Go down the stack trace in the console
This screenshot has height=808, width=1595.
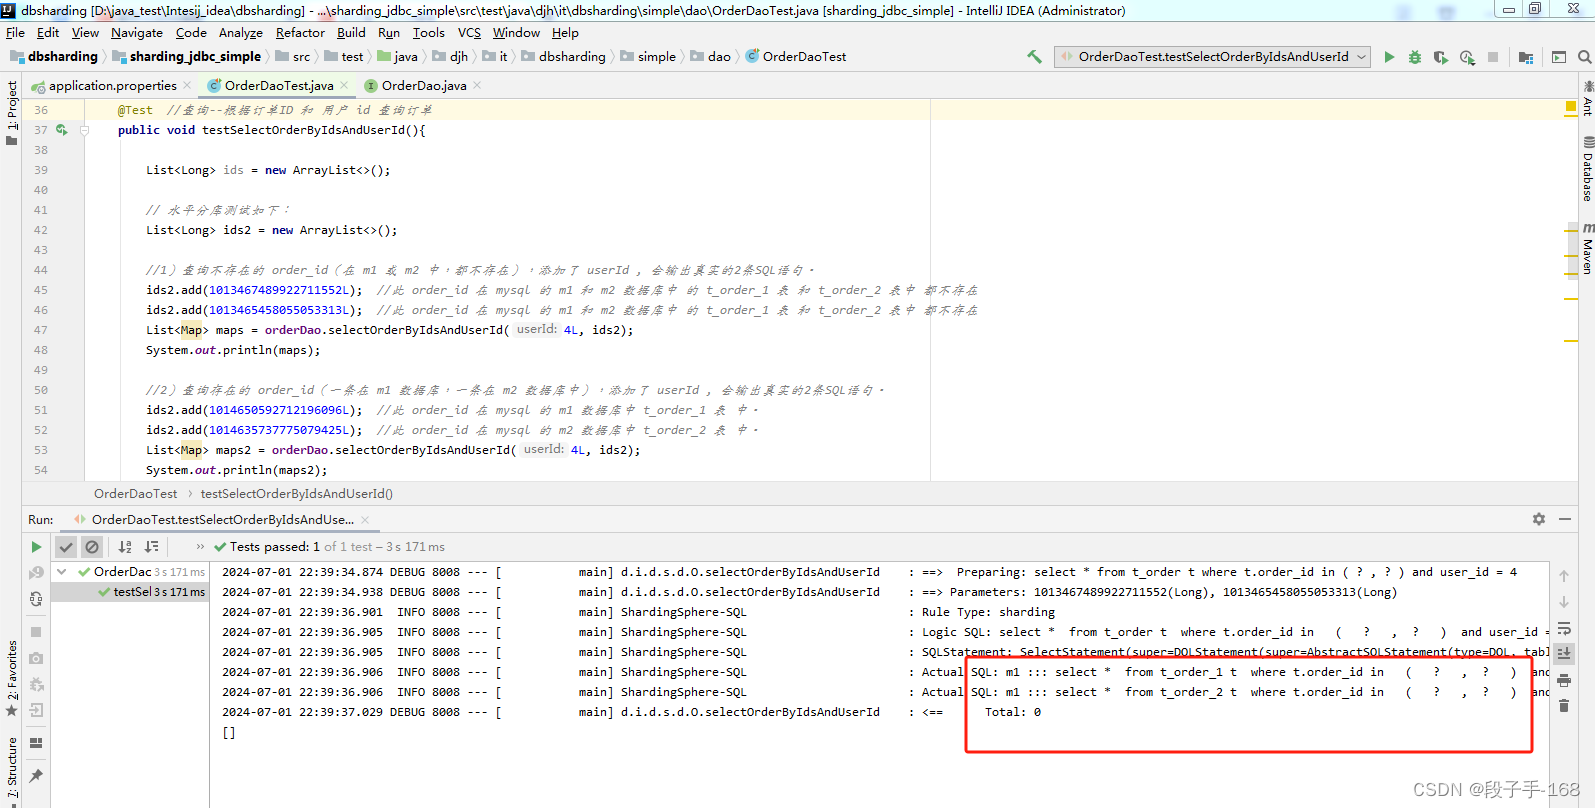(1564, 602)
